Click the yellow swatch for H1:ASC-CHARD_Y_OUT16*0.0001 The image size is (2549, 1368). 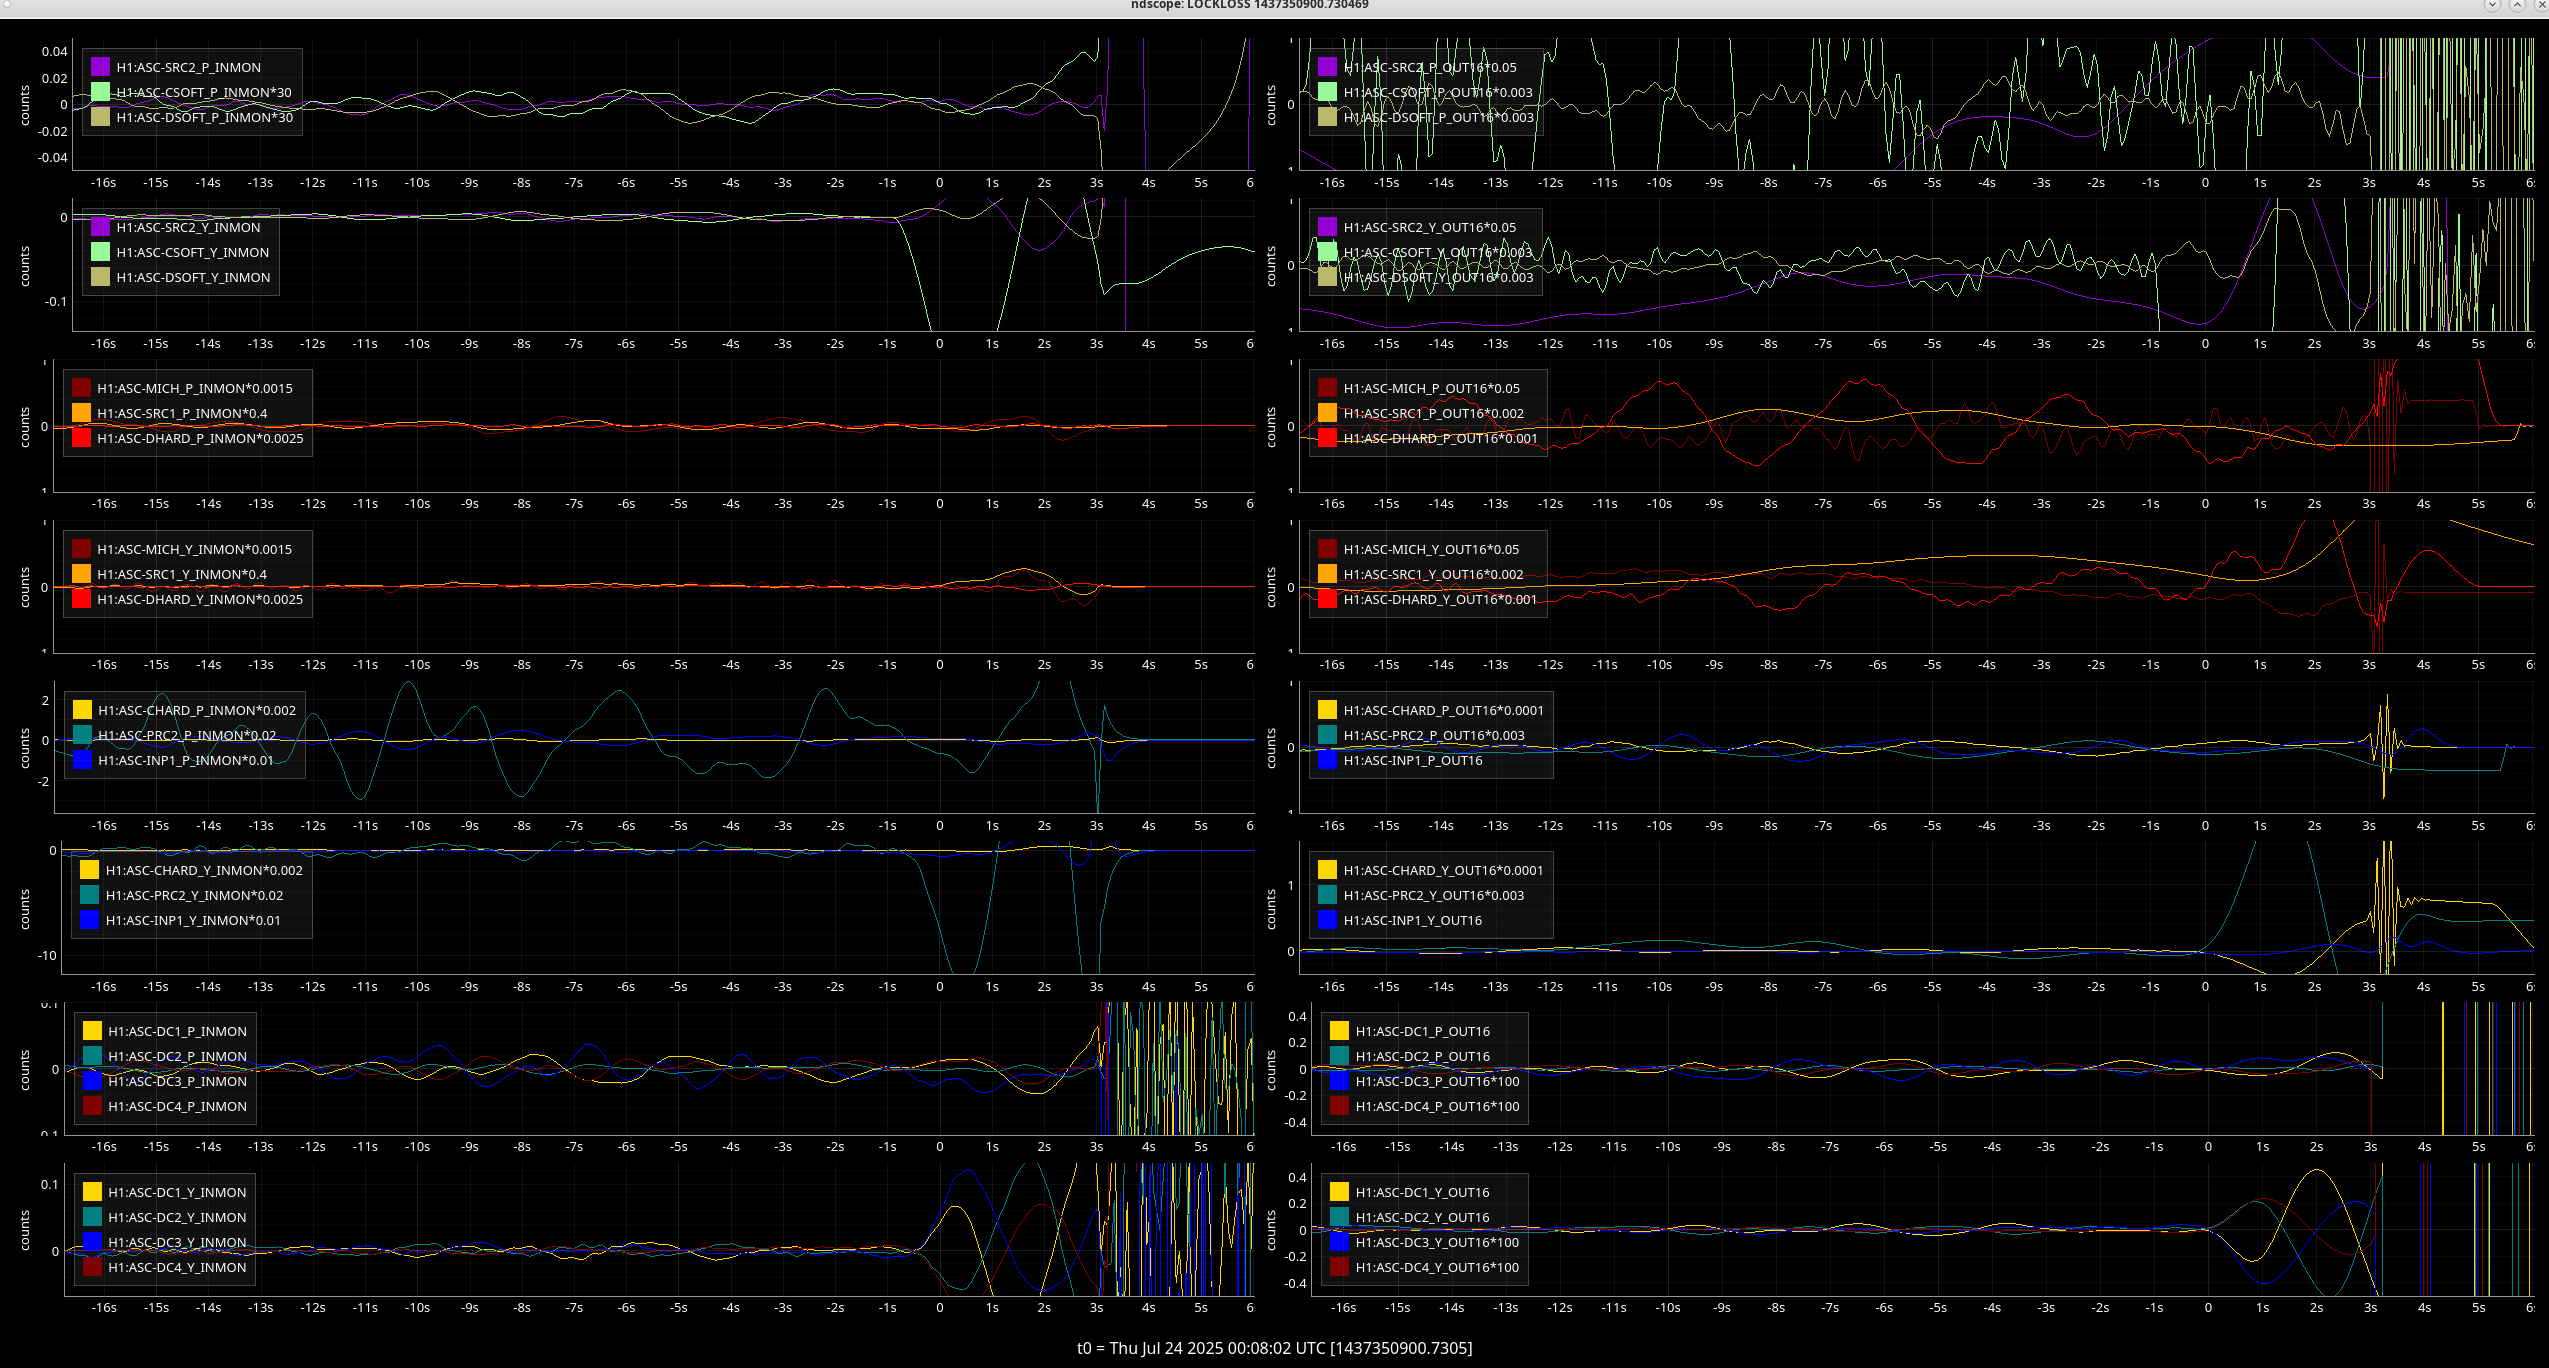pos(1327,870)
